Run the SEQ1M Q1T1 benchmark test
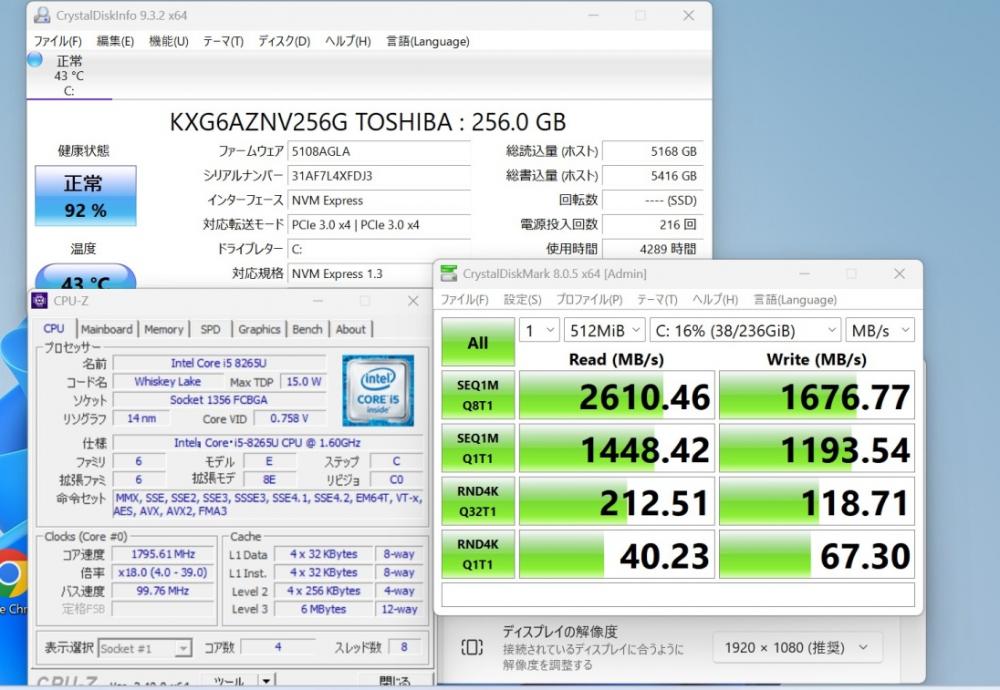The image size is (1000, 690). (x=478, y=448)
